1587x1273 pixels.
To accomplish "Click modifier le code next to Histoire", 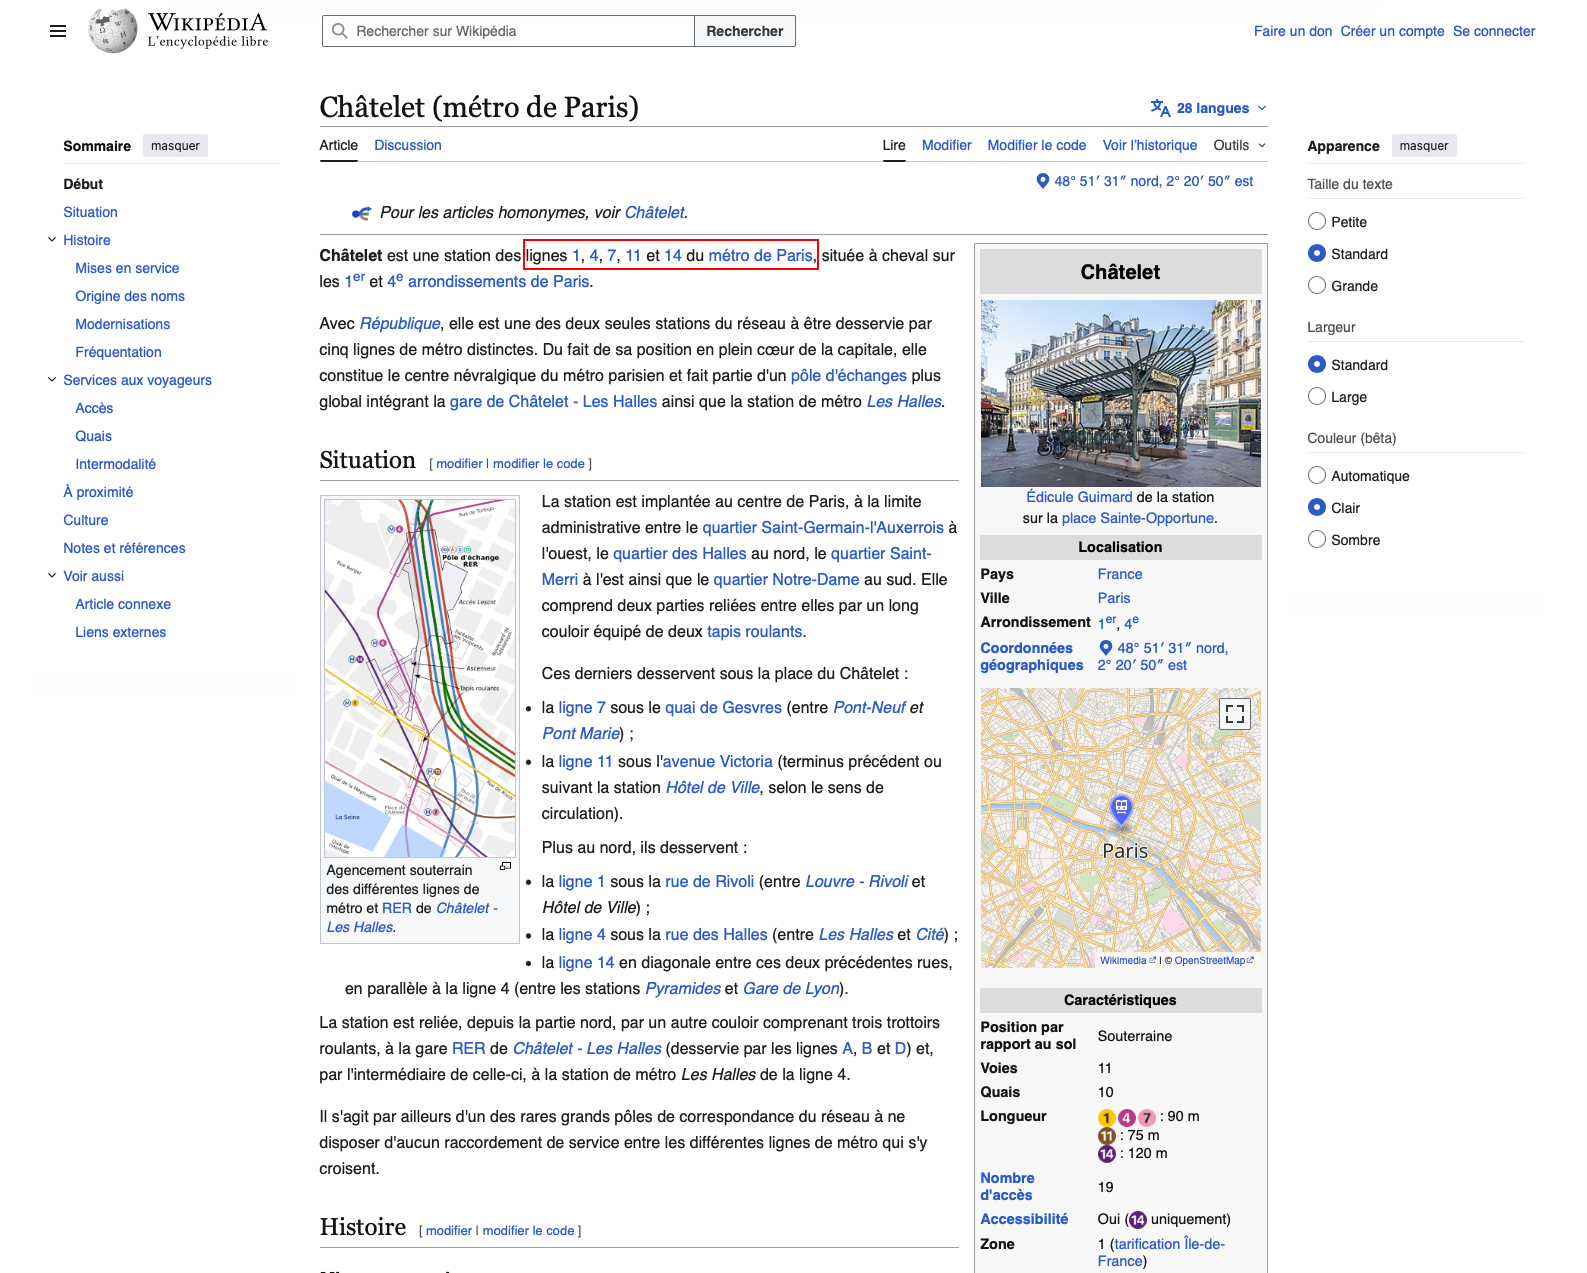I will coord(528,1231).
